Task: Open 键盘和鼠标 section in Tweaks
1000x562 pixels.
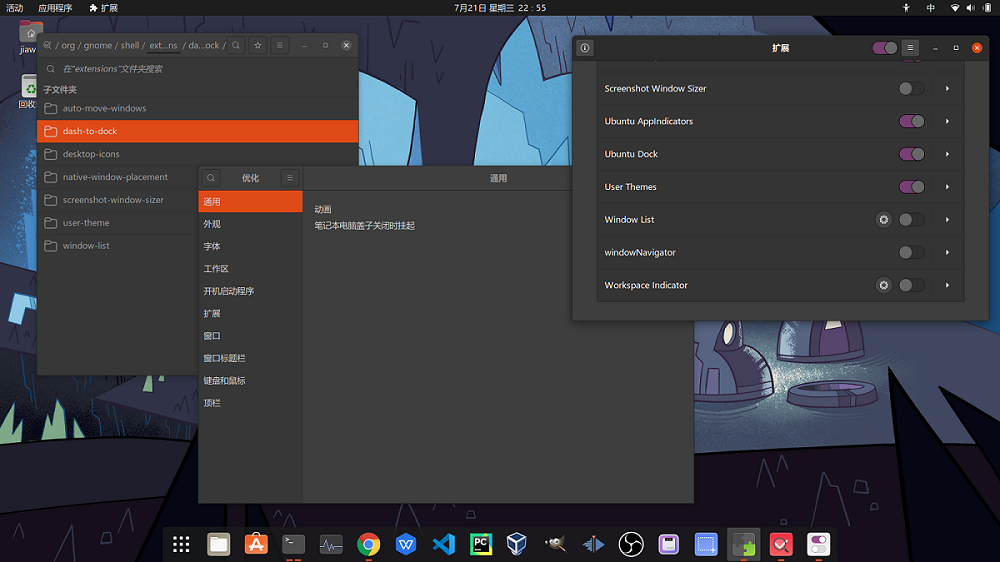Action: 250,380
